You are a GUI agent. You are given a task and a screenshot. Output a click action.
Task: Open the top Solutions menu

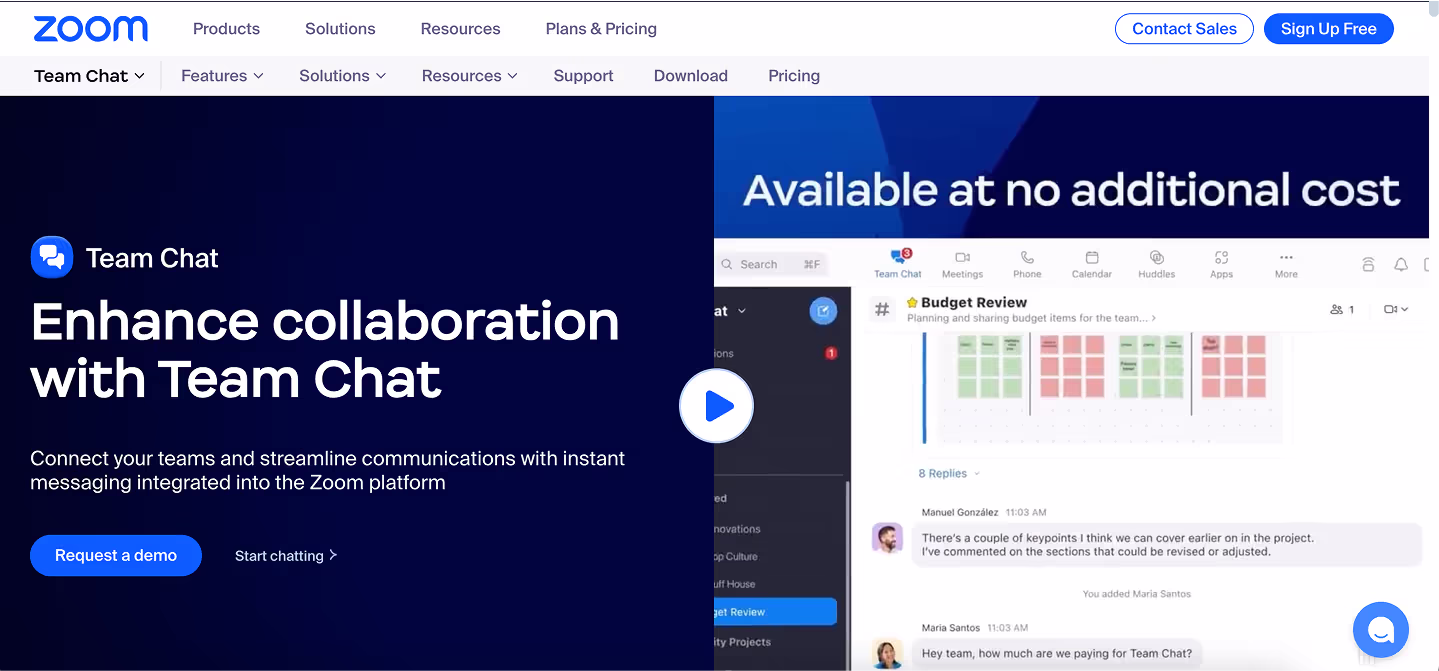(340, 29)
